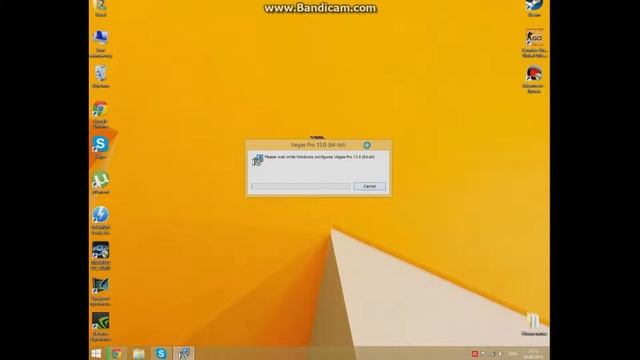The height and width of the screenshot is (360, 640).
Task: Open the shortcut below DAEMON Tools Lite
Action: (100, 256)
